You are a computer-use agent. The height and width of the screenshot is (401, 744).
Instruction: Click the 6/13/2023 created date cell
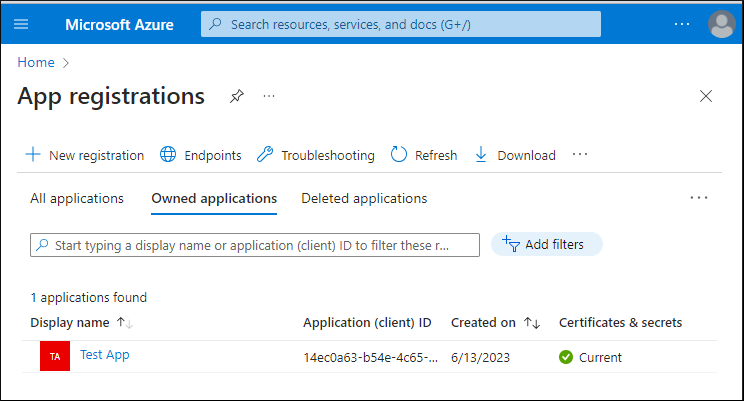point(480,357)
